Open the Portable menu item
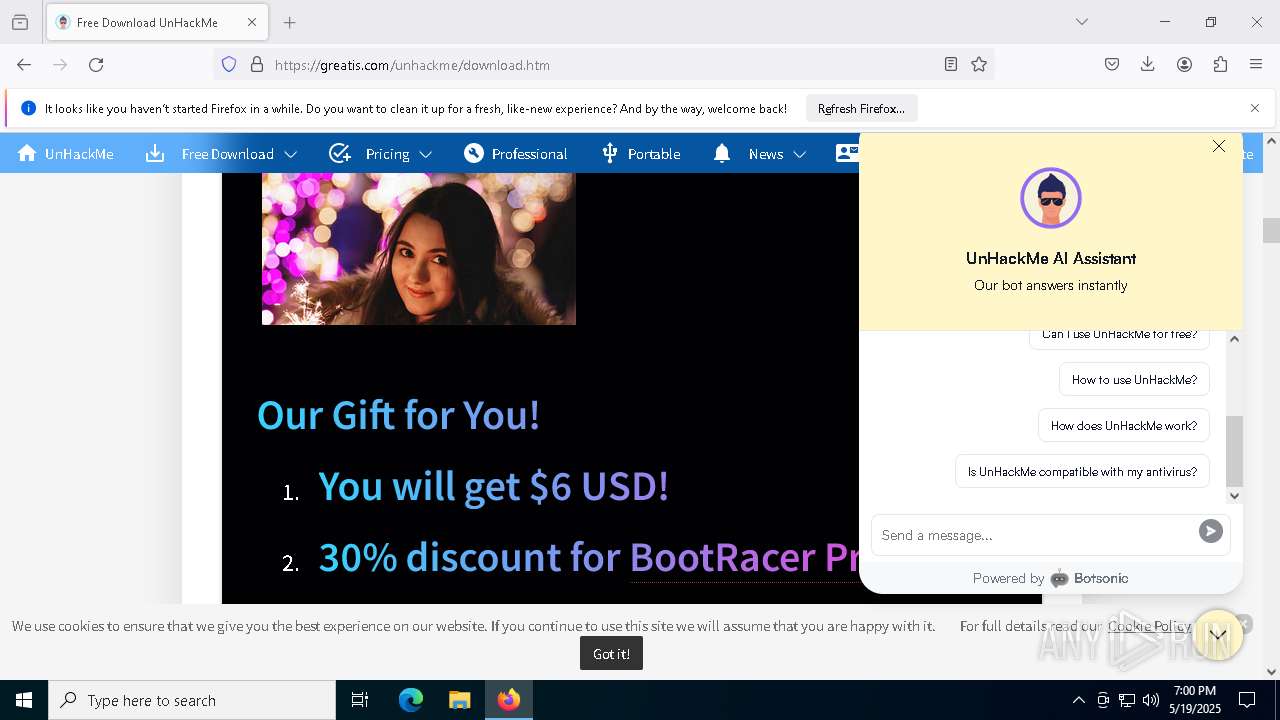Image resolution: width=1280 pixels, height=720 pixels. (641, 153)
